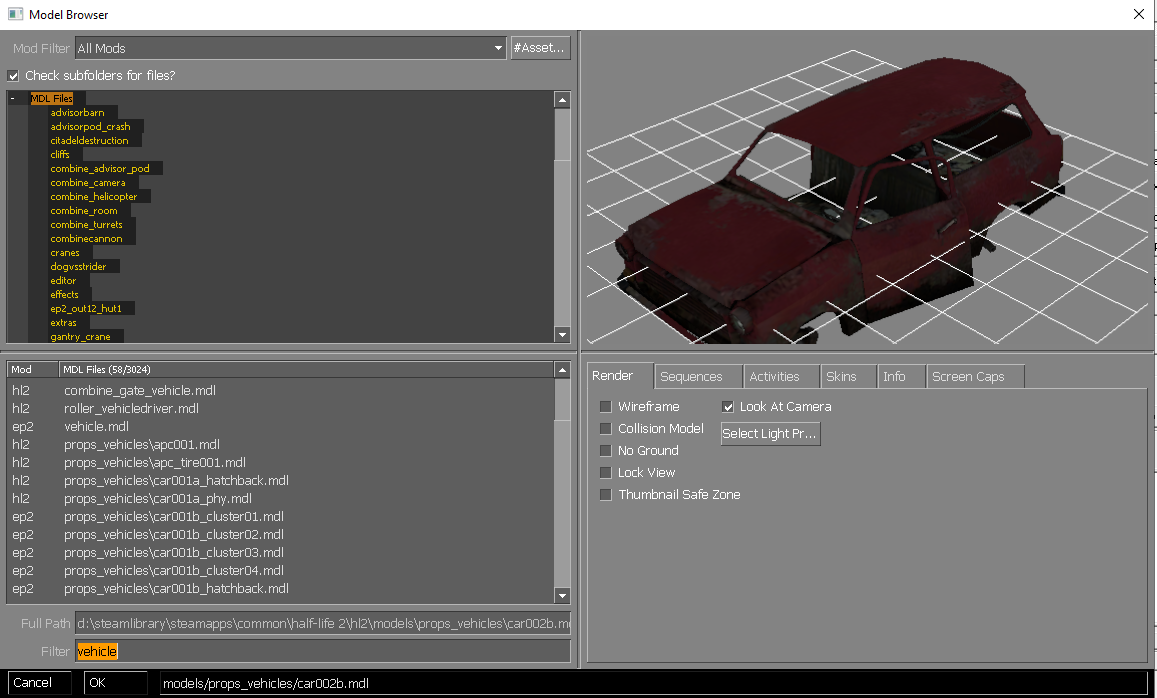This screenshot has height=698, width=1157.
Task: Enable the Collision Model checkbox
Action: click(x=606, y=429)
